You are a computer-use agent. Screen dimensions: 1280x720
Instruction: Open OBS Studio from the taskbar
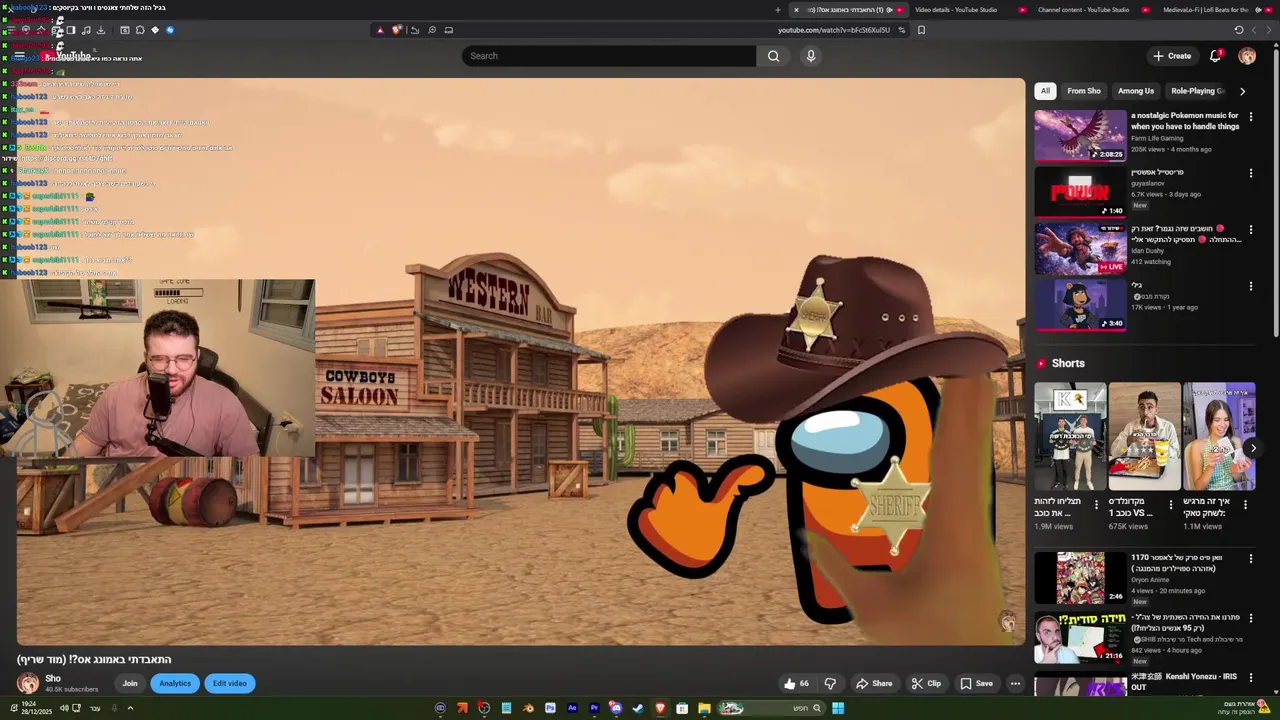click(484, 708)
